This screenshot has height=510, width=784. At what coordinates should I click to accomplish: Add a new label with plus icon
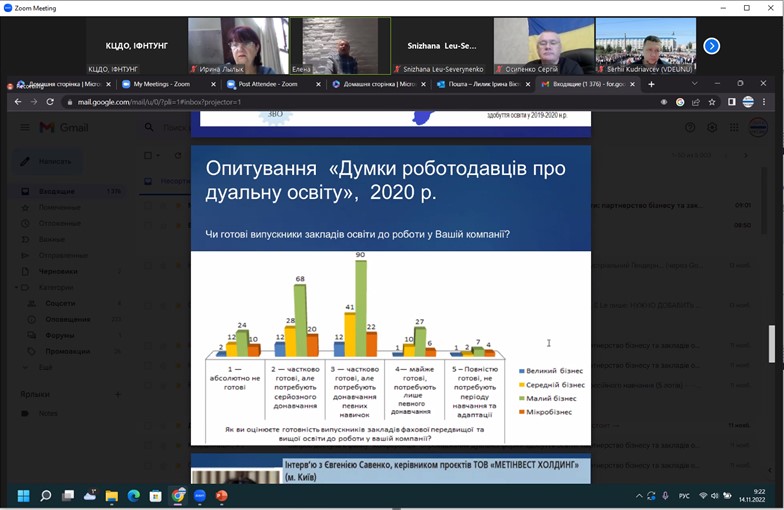point(118,394)
